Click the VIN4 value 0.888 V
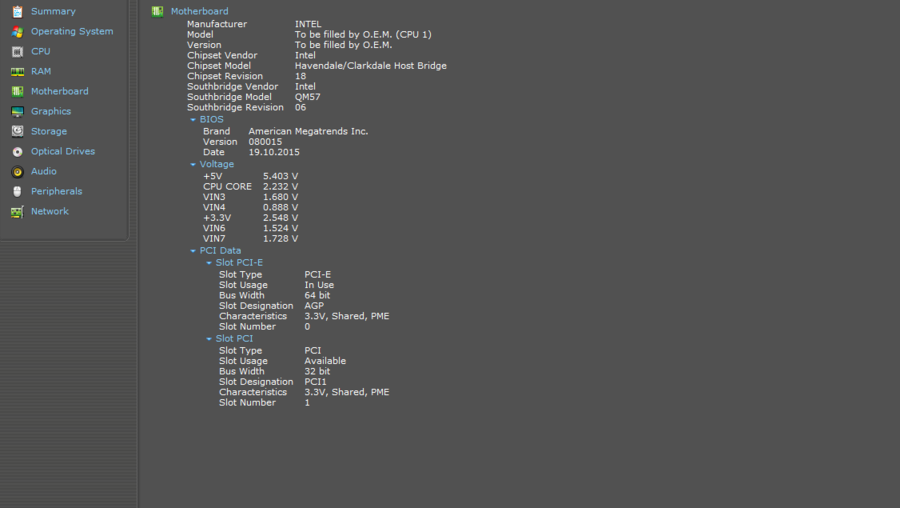Viewport: 900px width, 508px height. 280,207
